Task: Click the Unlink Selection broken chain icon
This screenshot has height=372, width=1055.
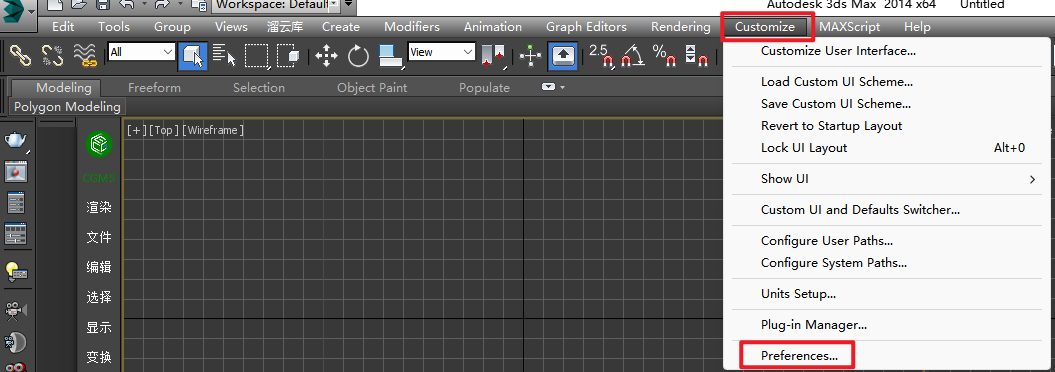Action: pos(52,55)
